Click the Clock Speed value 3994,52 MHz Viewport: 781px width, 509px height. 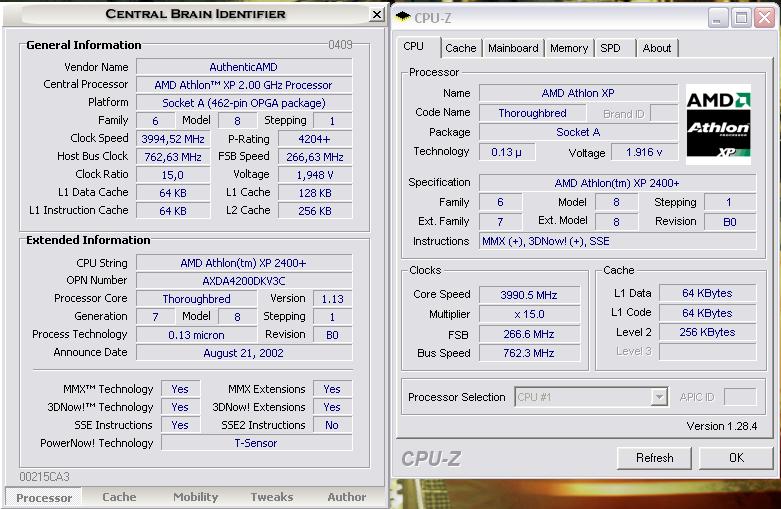click(173, 139)
